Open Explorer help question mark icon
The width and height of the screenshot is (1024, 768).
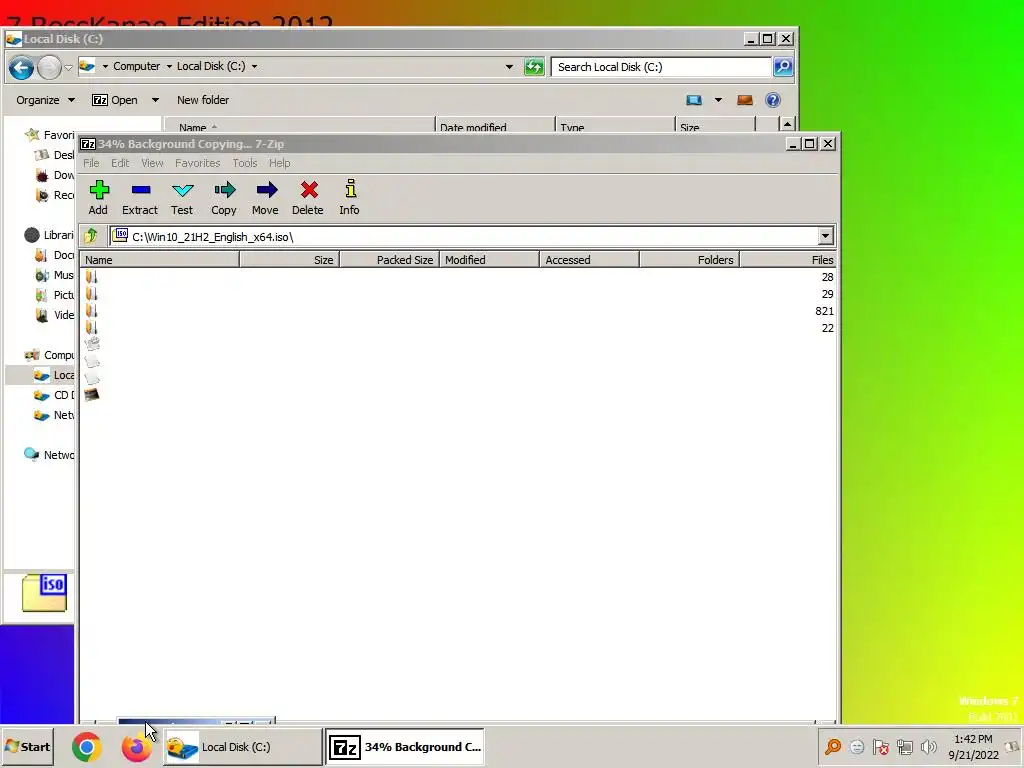coord(773,100)
